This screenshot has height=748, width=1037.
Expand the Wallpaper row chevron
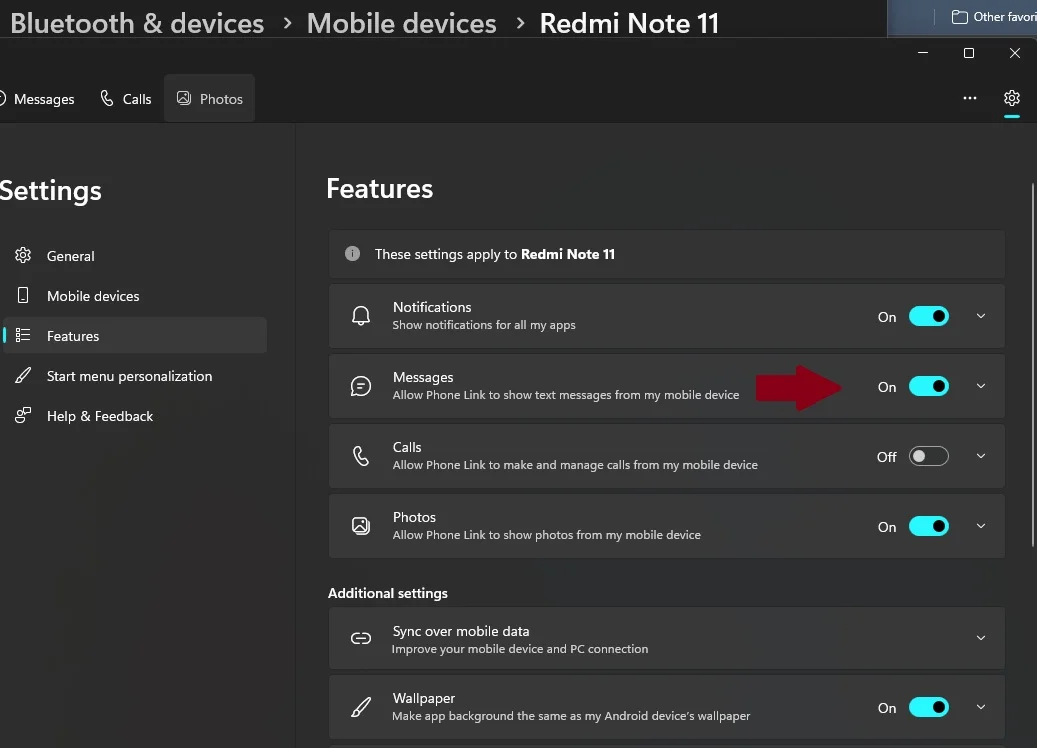[981, 707]
